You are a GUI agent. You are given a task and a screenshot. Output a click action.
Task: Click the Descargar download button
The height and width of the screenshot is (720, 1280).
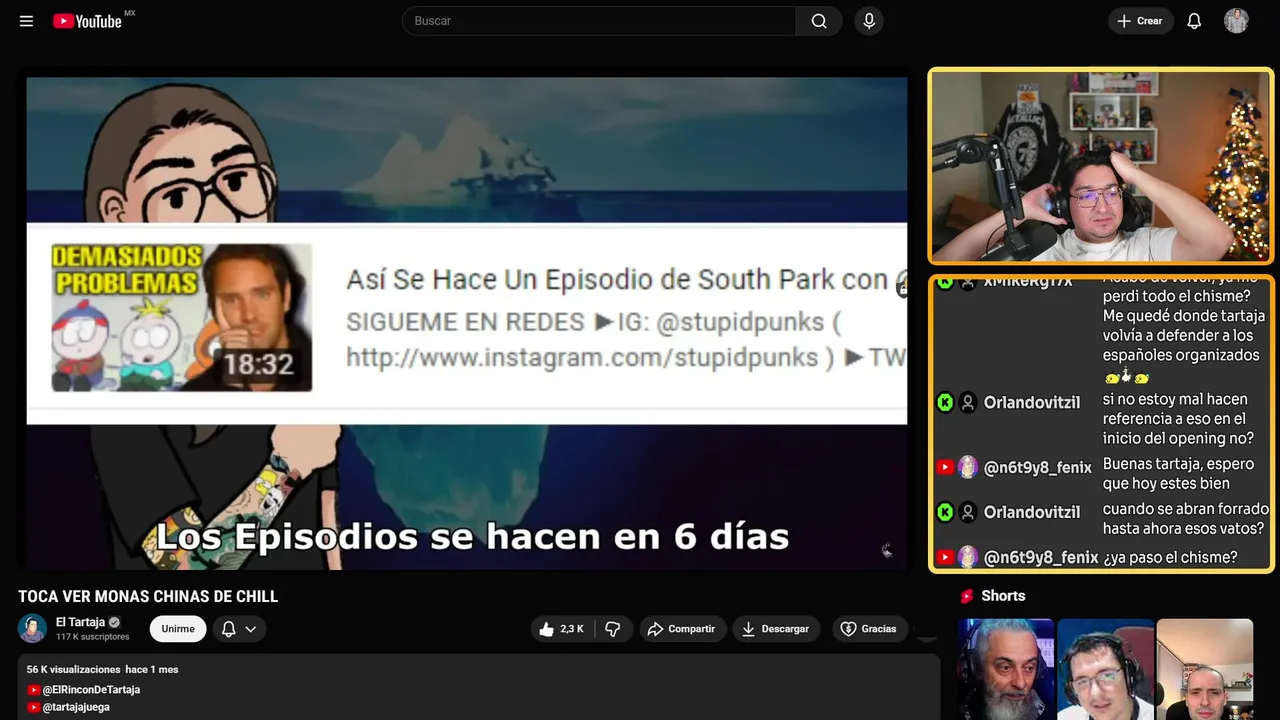coord(776,629)
